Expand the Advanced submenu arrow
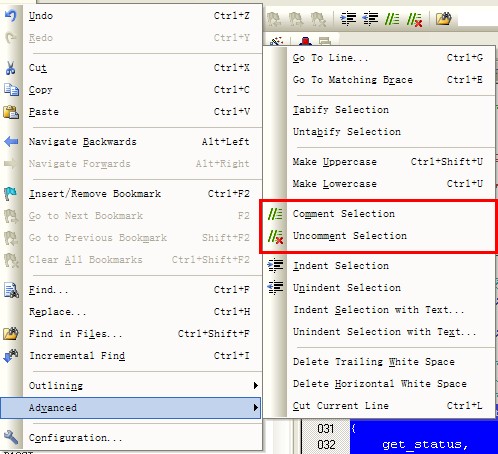Screen dimensions: 498x454 pyautogui.click(x=255, y=408)
